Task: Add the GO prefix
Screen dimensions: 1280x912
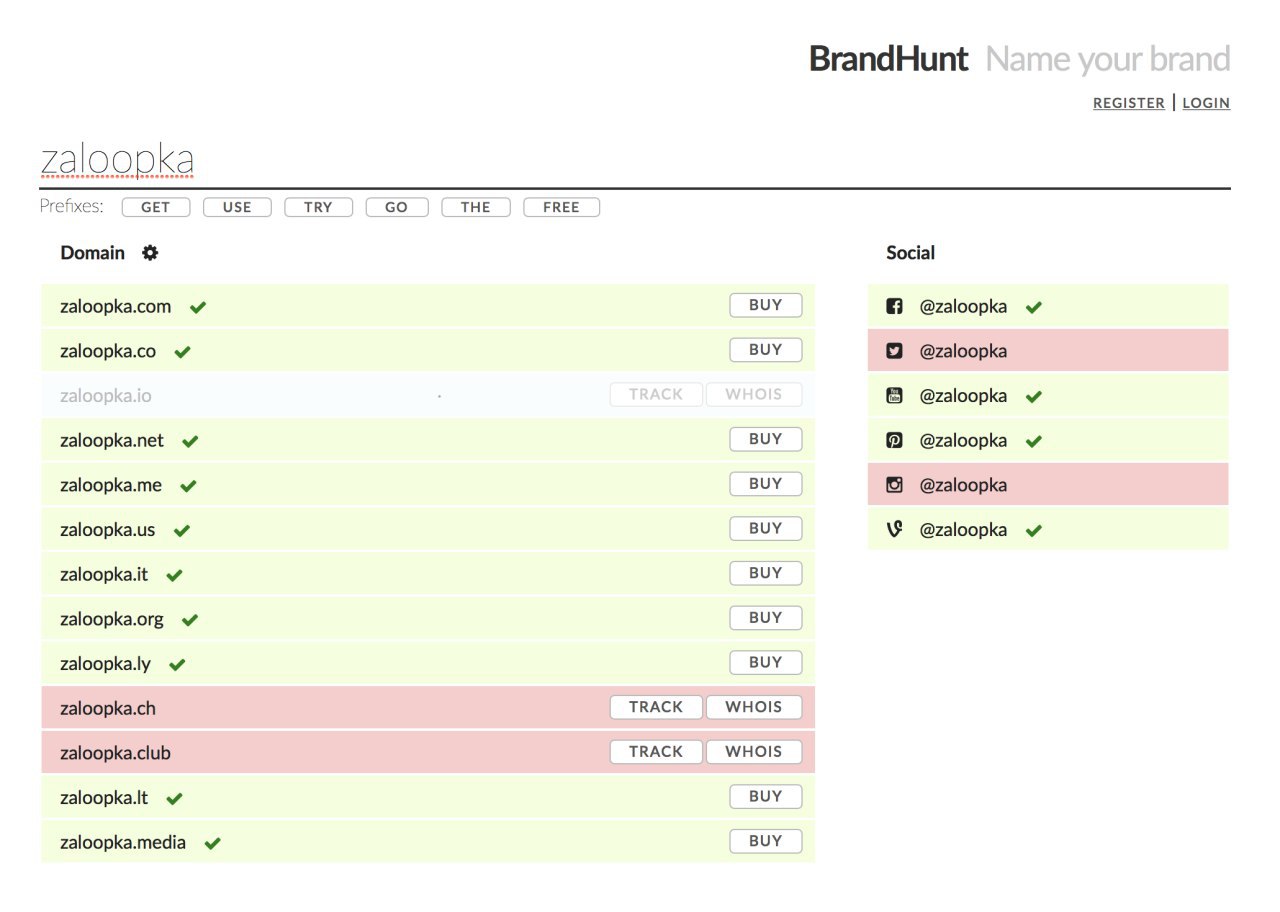Action: [397, 207]
